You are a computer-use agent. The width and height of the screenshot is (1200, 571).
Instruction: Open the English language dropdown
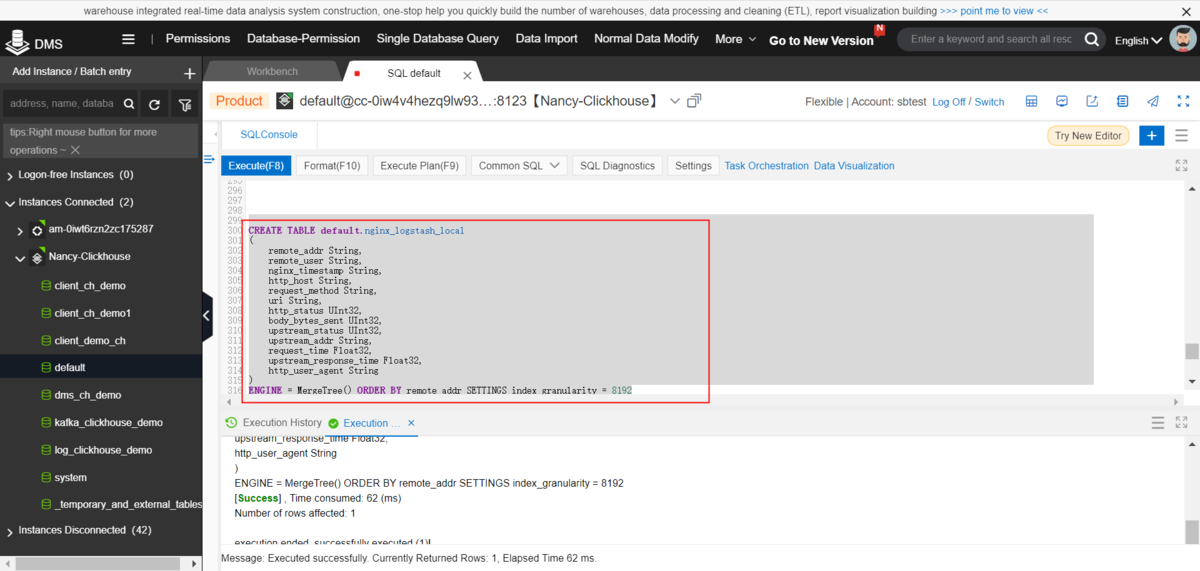[x=1138, y=40]
